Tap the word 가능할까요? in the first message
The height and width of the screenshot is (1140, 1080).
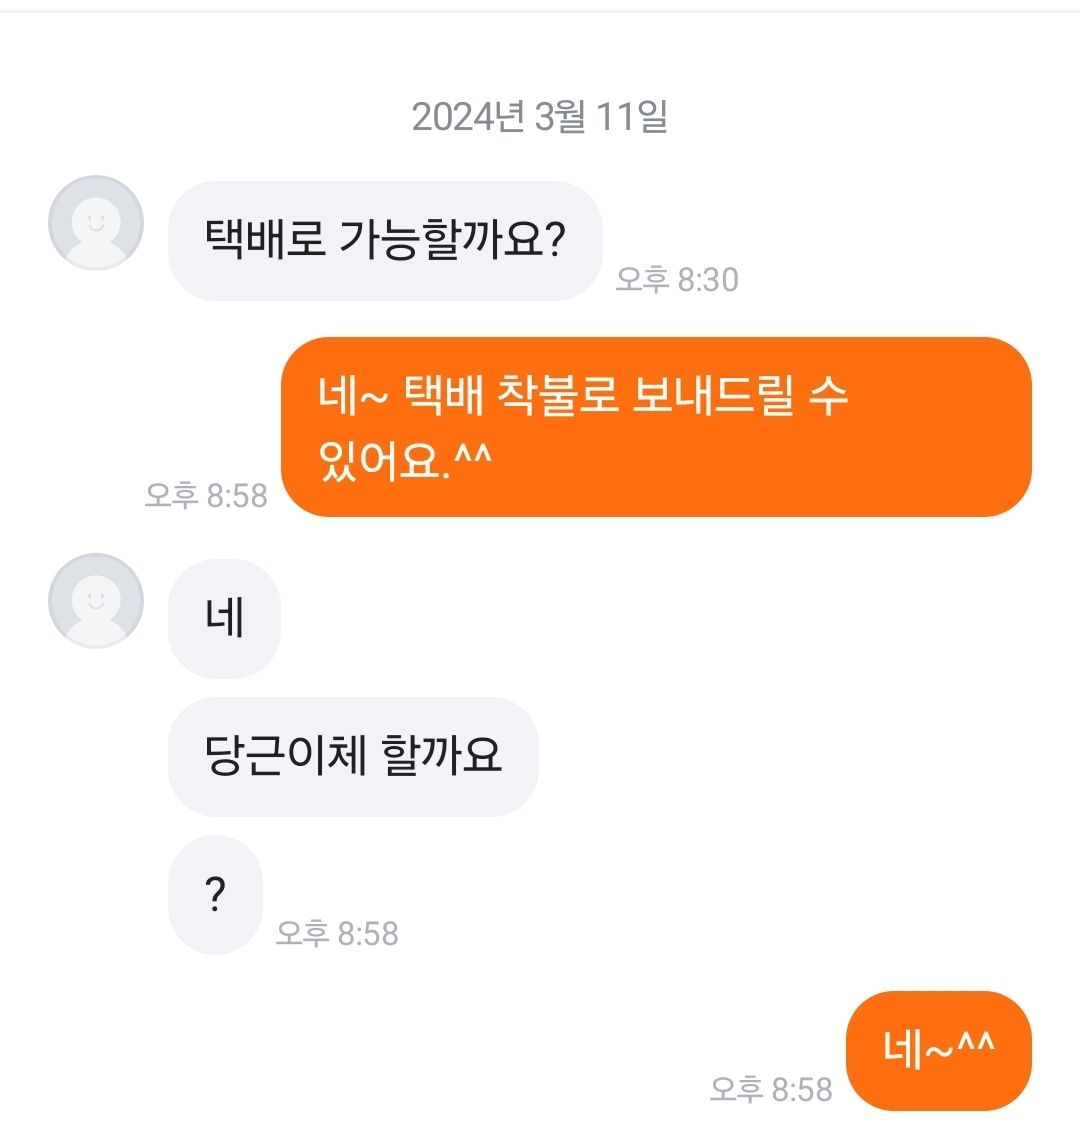point(453,240)
